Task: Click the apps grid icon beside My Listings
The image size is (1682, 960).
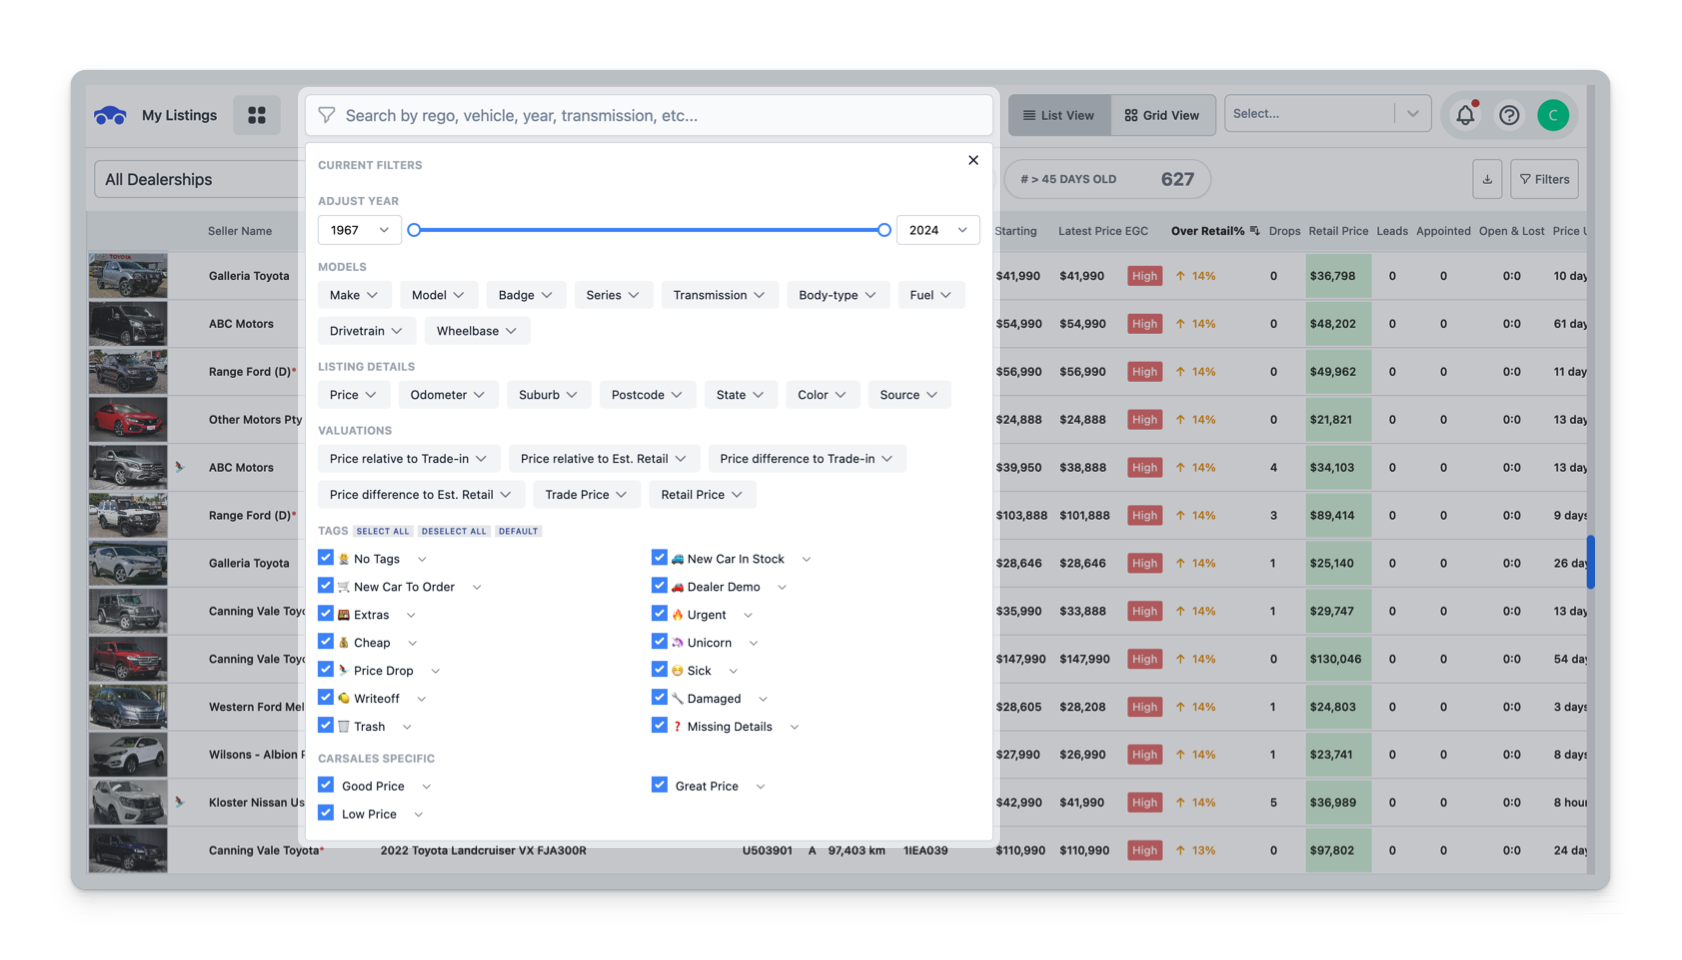Action: tap(257, 115)
